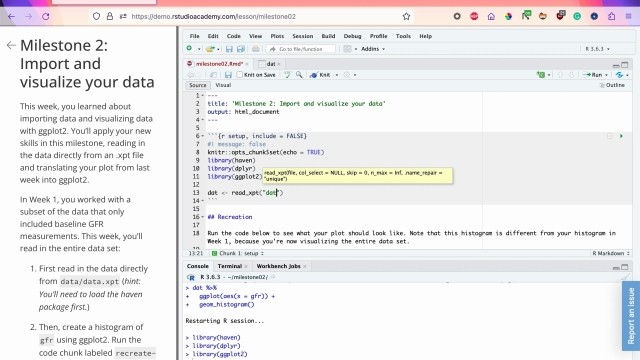
Task: Open the Profile menu
Action: [378, 36]
